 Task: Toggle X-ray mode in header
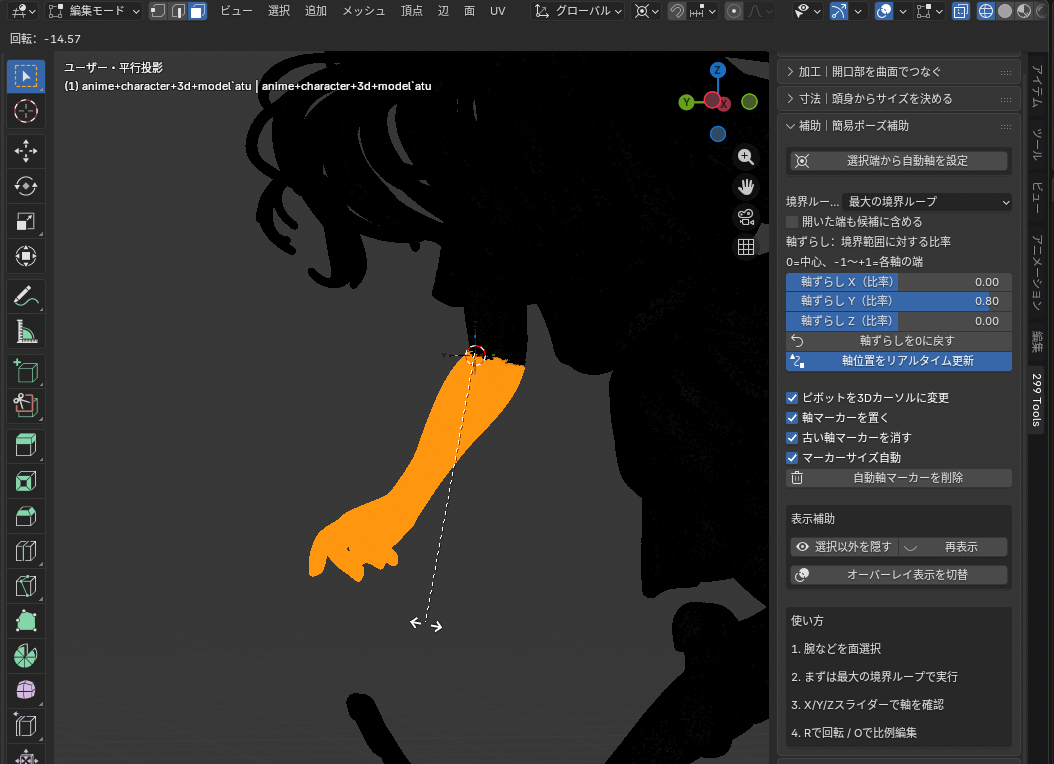pyautogui.click(x=961, y=11)
